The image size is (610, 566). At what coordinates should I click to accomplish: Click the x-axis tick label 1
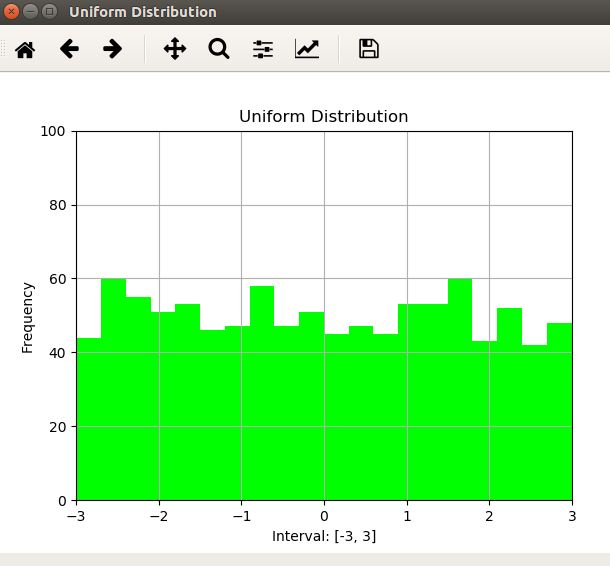click(x=407, y=516)
